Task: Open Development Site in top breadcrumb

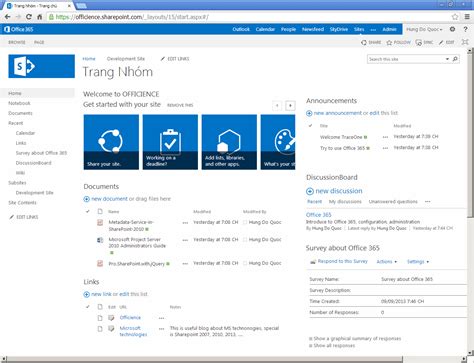Action: (x=126, y=59)
